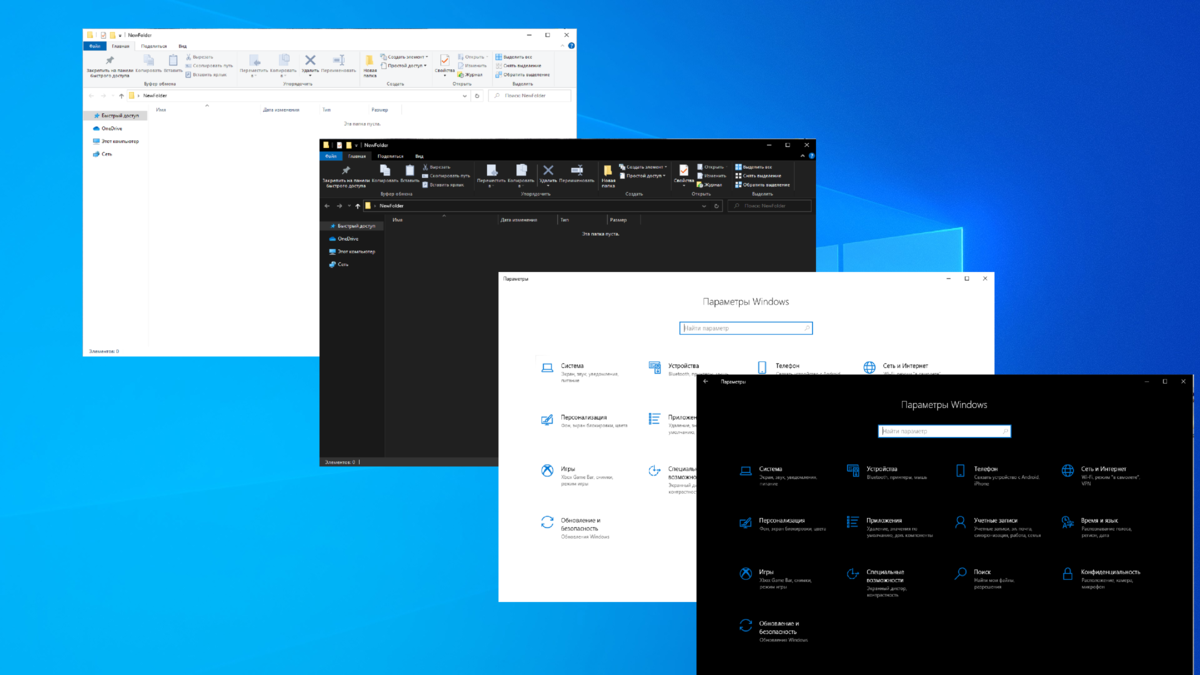Open Обновление и безопасность in light Settings
Viewport: 1200px width, 675px height.
tap(575, 527)
